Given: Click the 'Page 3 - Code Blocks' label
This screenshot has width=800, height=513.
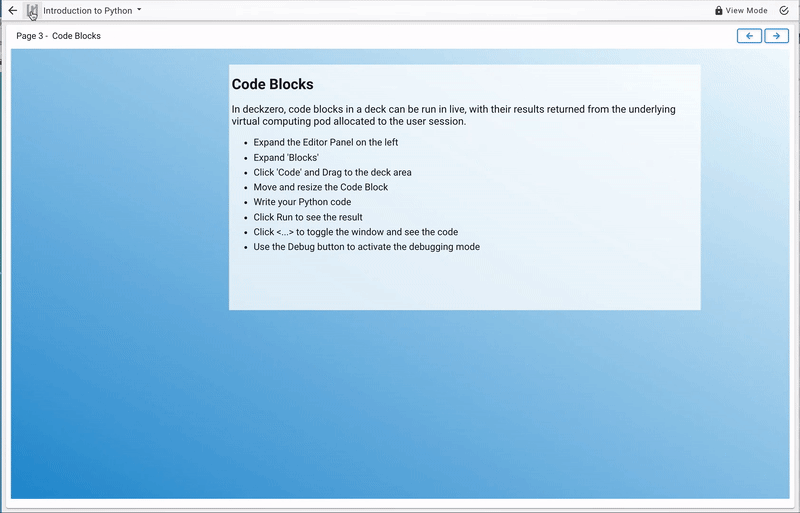Looking at the screenshot, I should (x=58, y=36).
